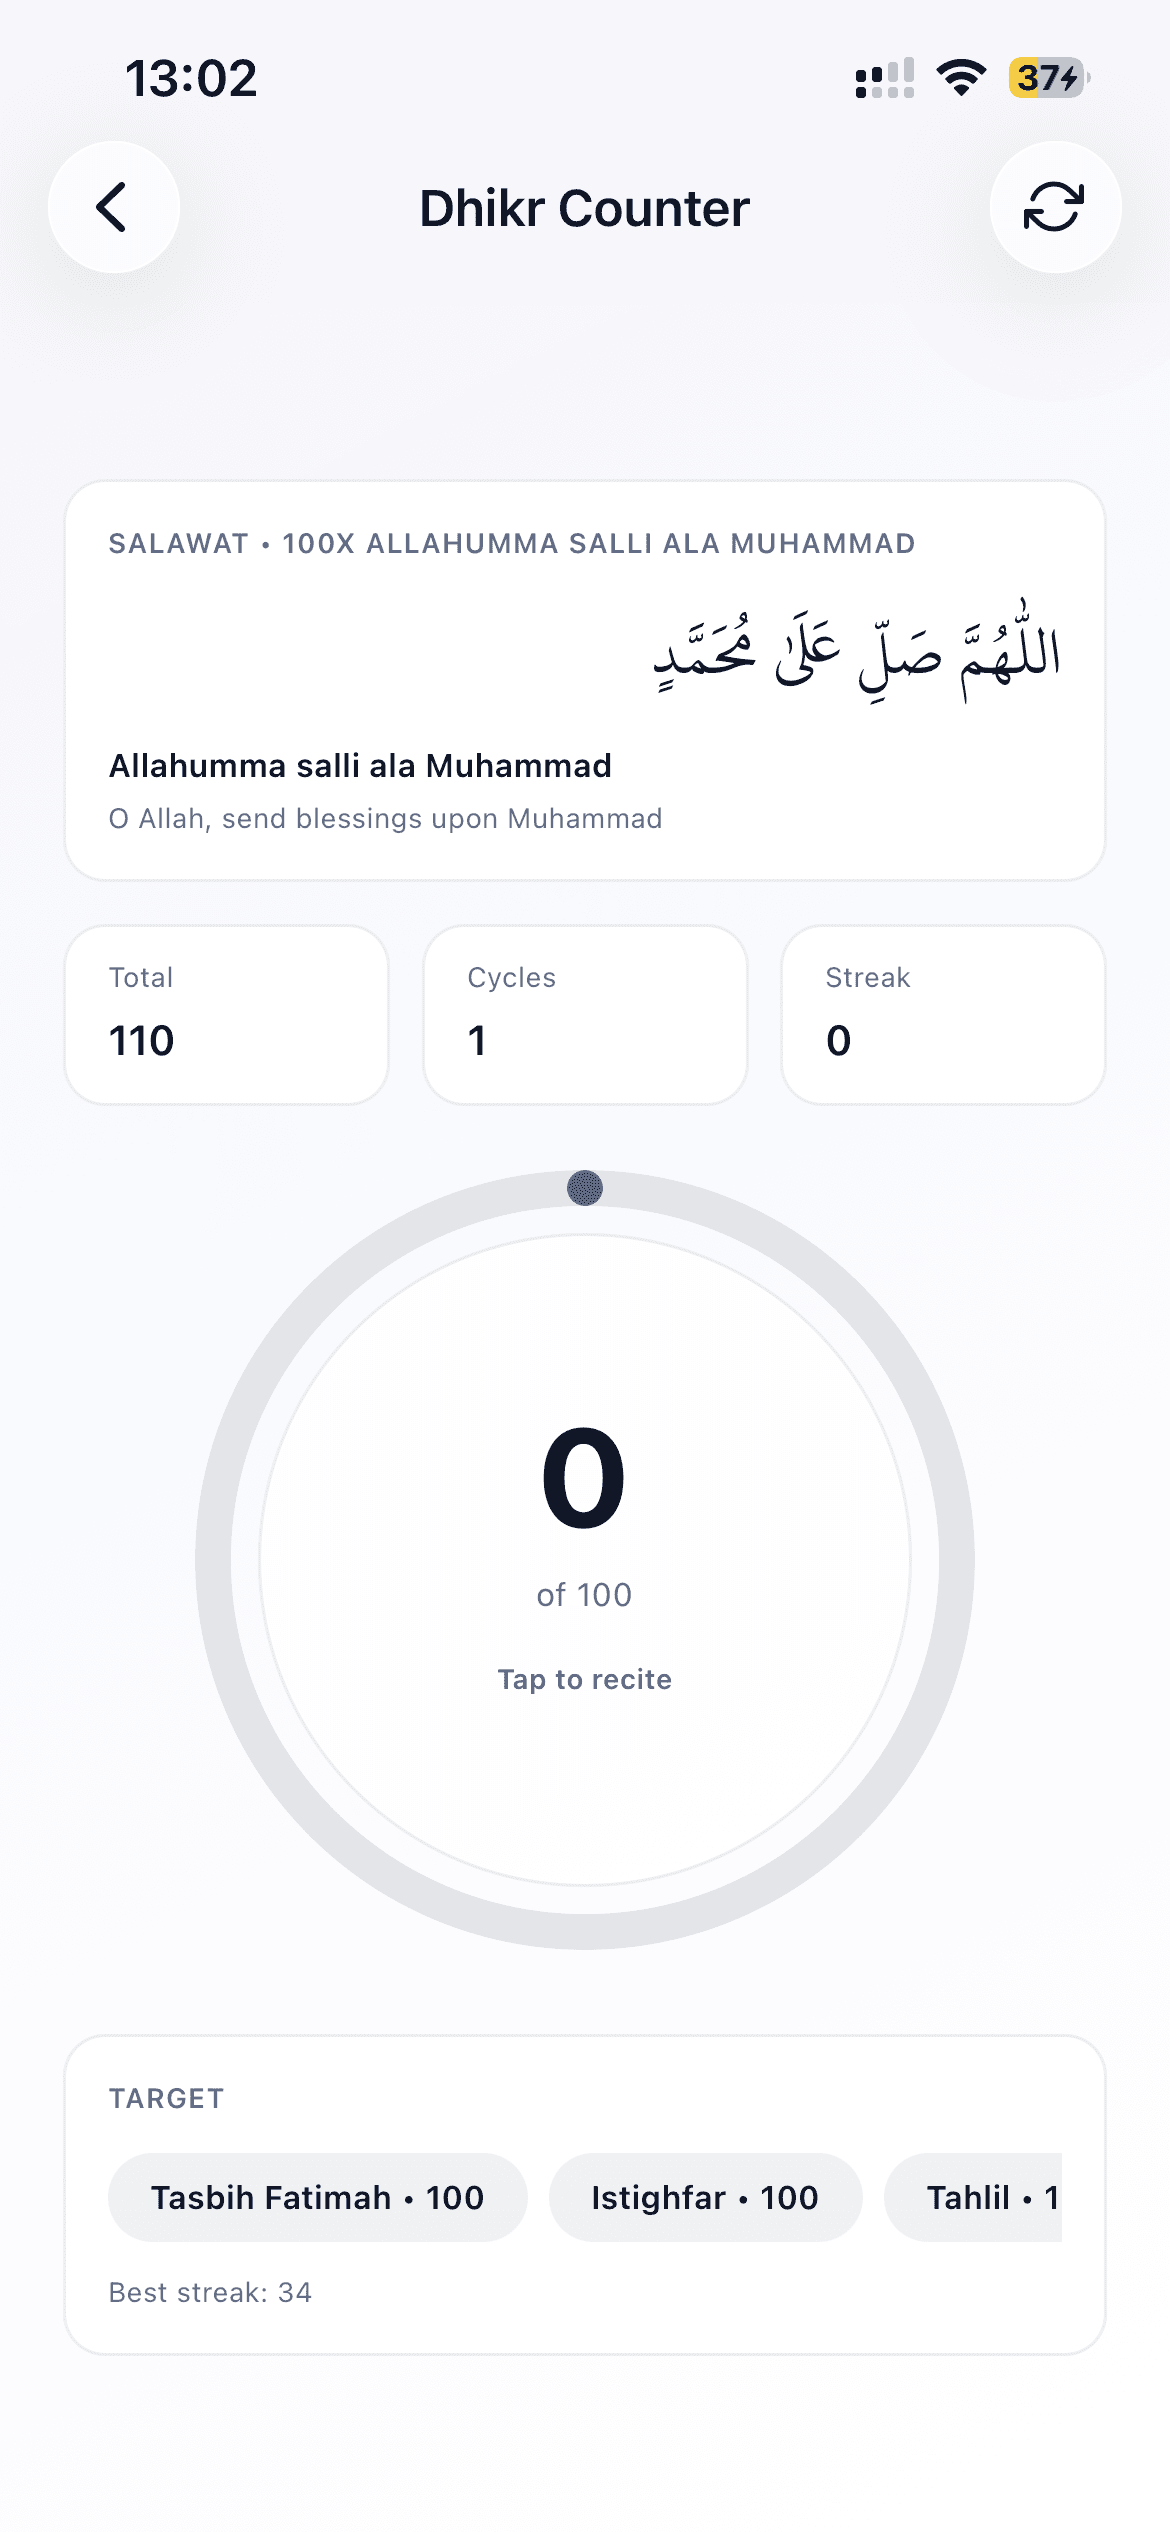Open the Cycles stat card
The image size is (1170, 2532).
click(585, 1015)
